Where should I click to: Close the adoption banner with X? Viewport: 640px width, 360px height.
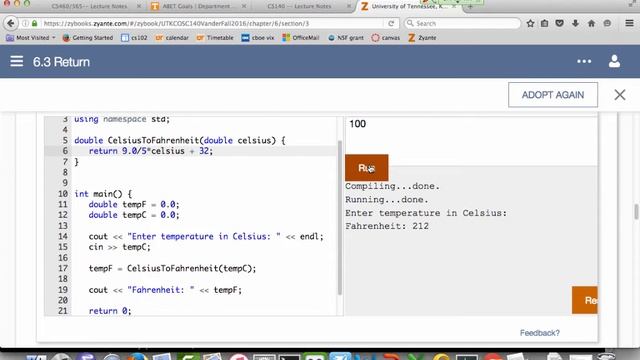pyautogui.click(x=620, y=95)
